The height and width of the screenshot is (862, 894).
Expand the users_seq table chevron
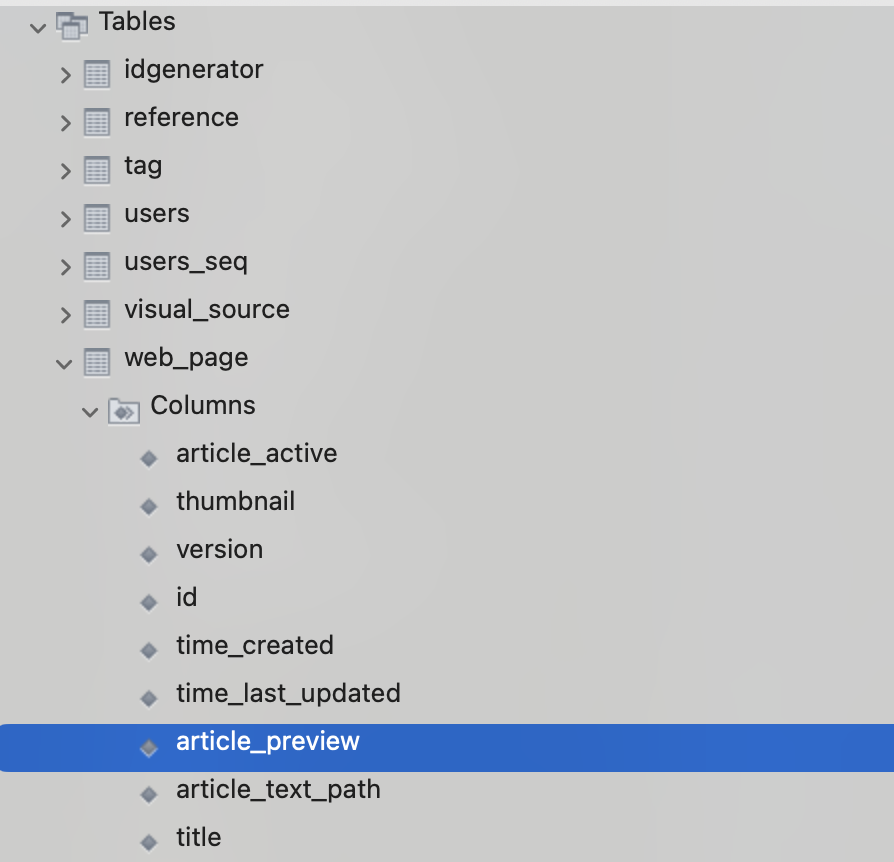click(x=66, y=267)
